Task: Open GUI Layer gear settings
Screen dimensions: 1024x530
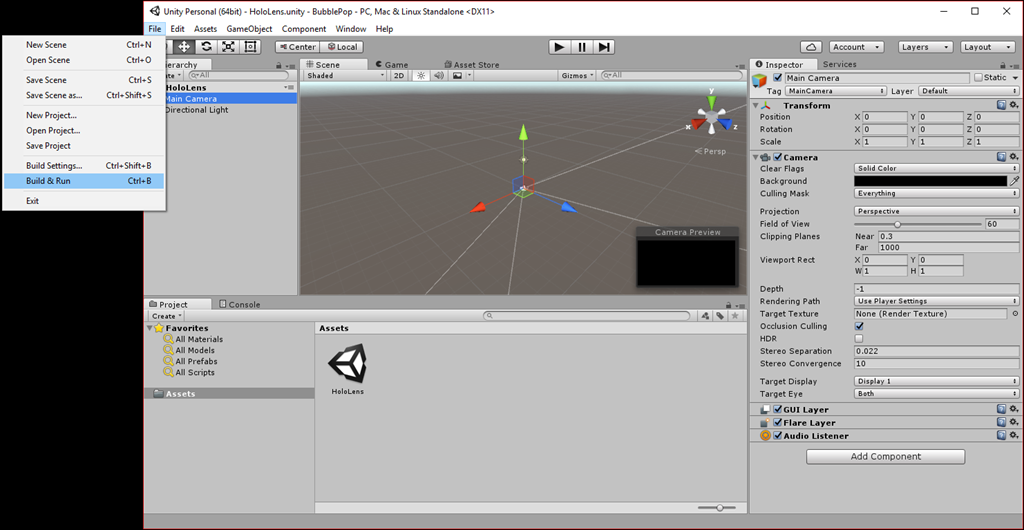Action: tap(1014, 409)
